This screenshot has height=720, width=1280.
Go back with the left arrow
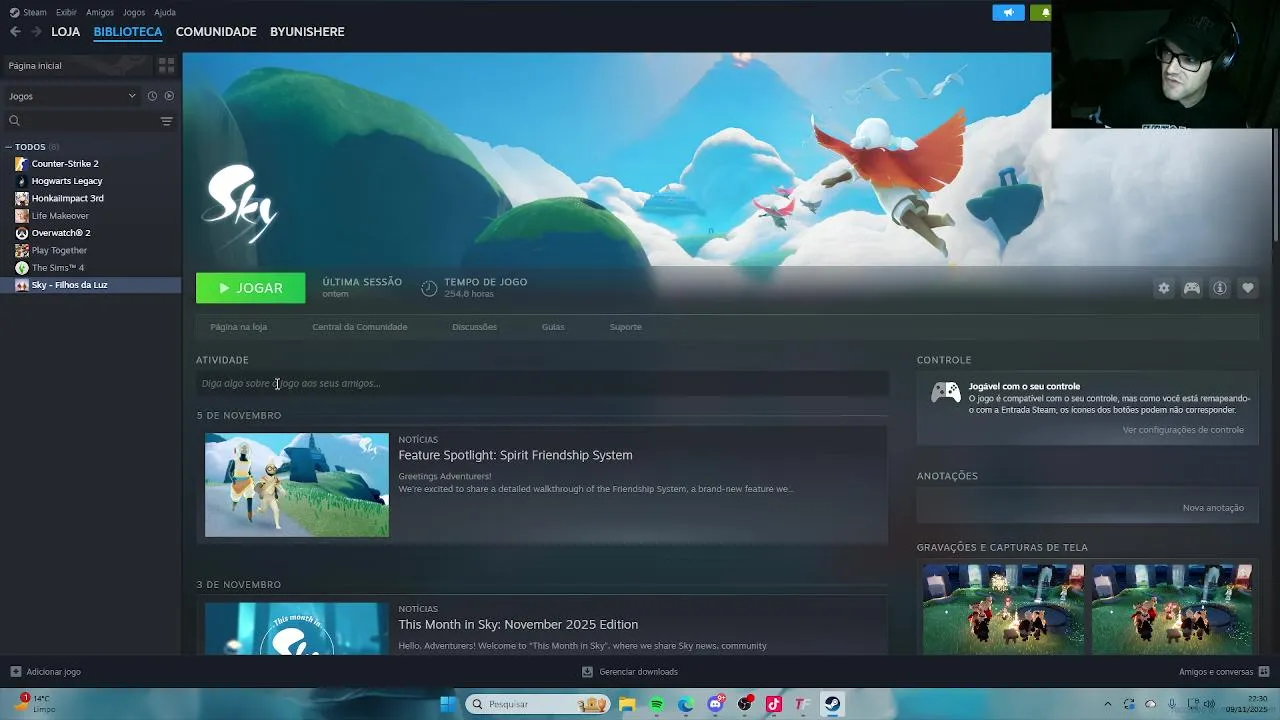point(15,32)
